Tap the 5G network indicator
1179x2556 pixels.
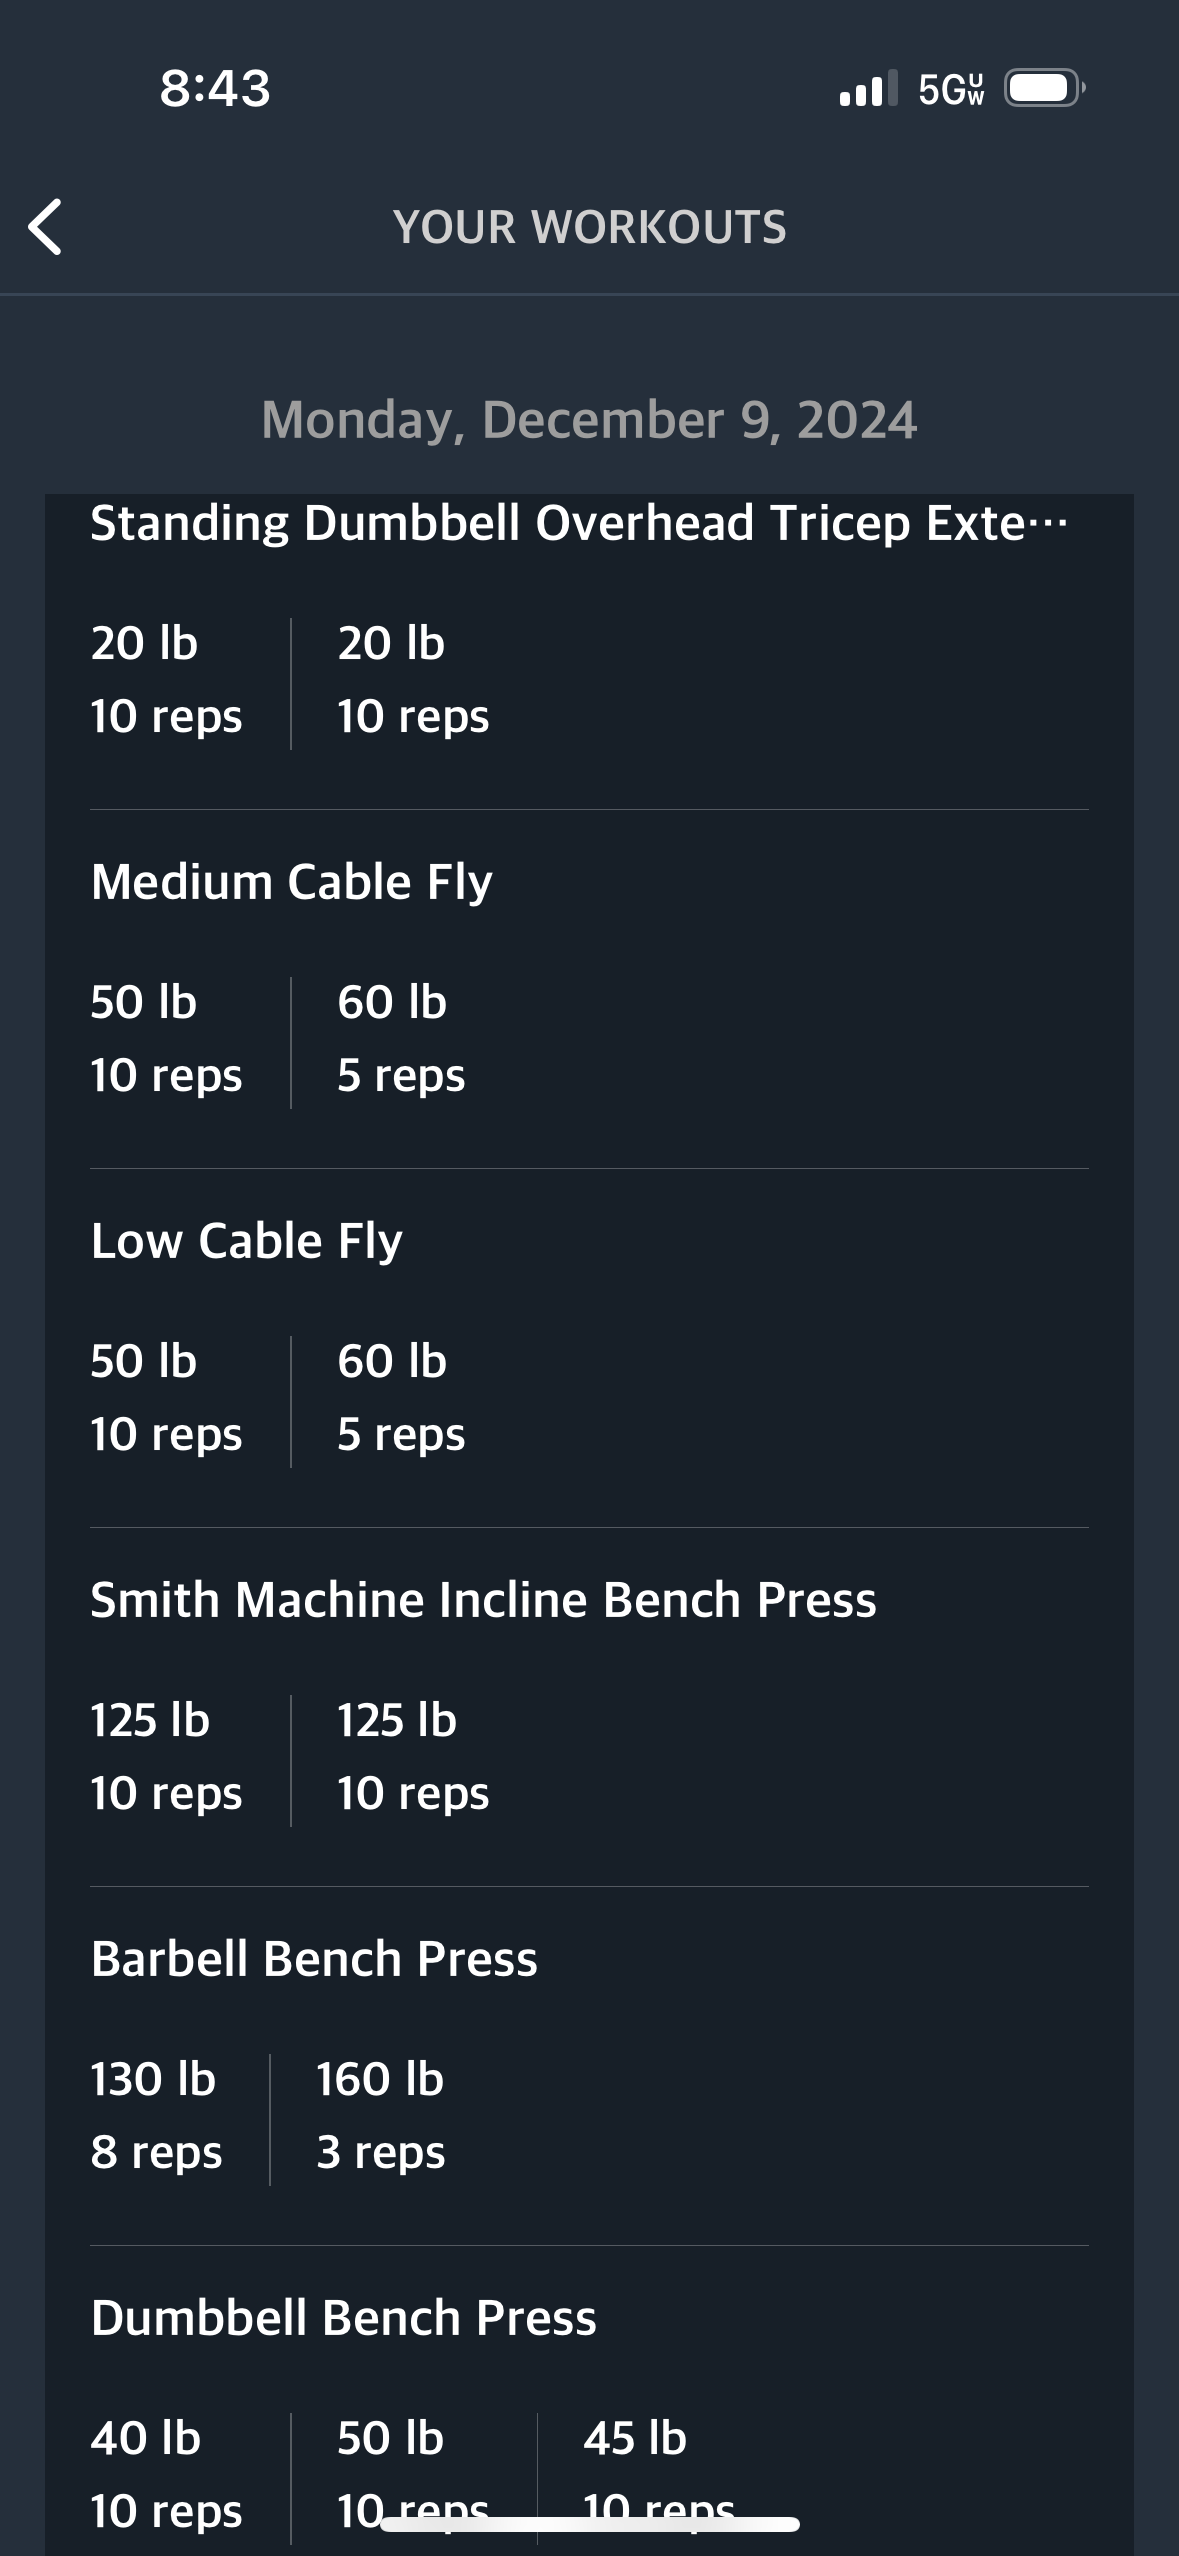click(951, 89)
